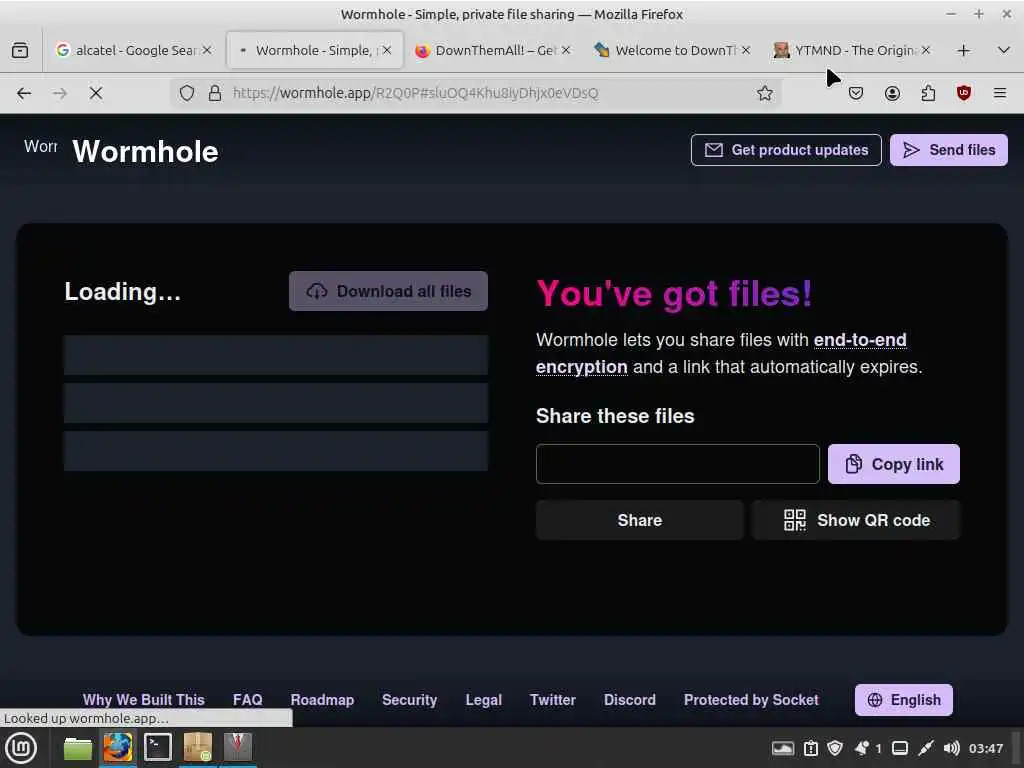Open the uBlock Origin shield icon

964,93
